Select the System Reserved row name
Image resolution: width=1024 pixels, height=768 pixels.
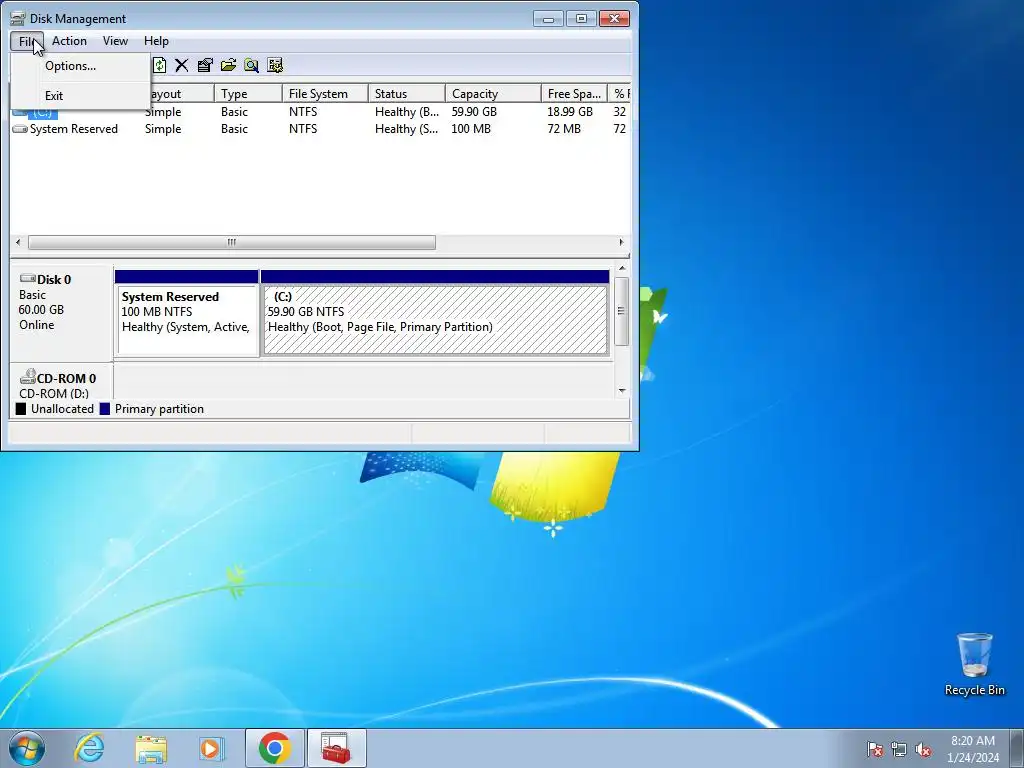click(x=74, y=129)
